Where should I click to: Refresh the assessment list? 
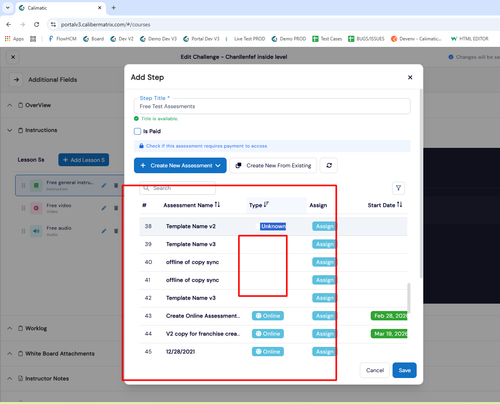329,166
